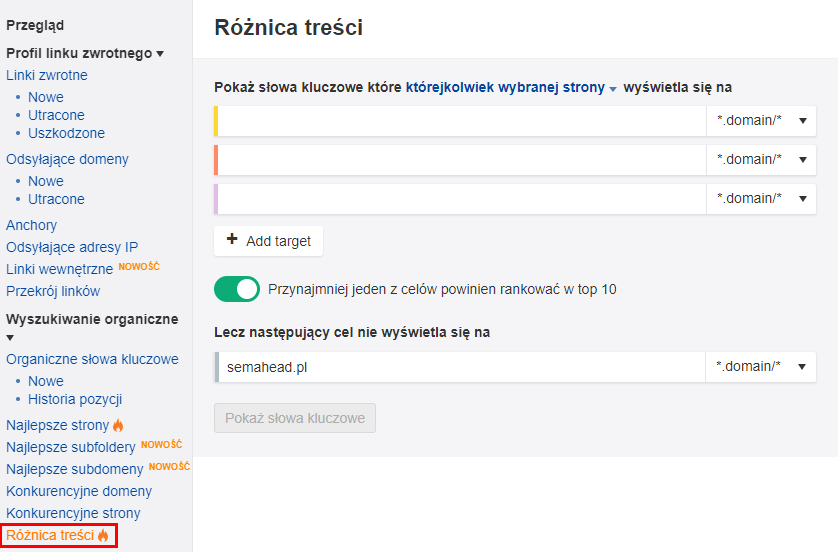Open domain mode dropdown for semahead.pl
The height and width of the screenshot is (552, 838).
pyautogui.click(x=761, y=367)
